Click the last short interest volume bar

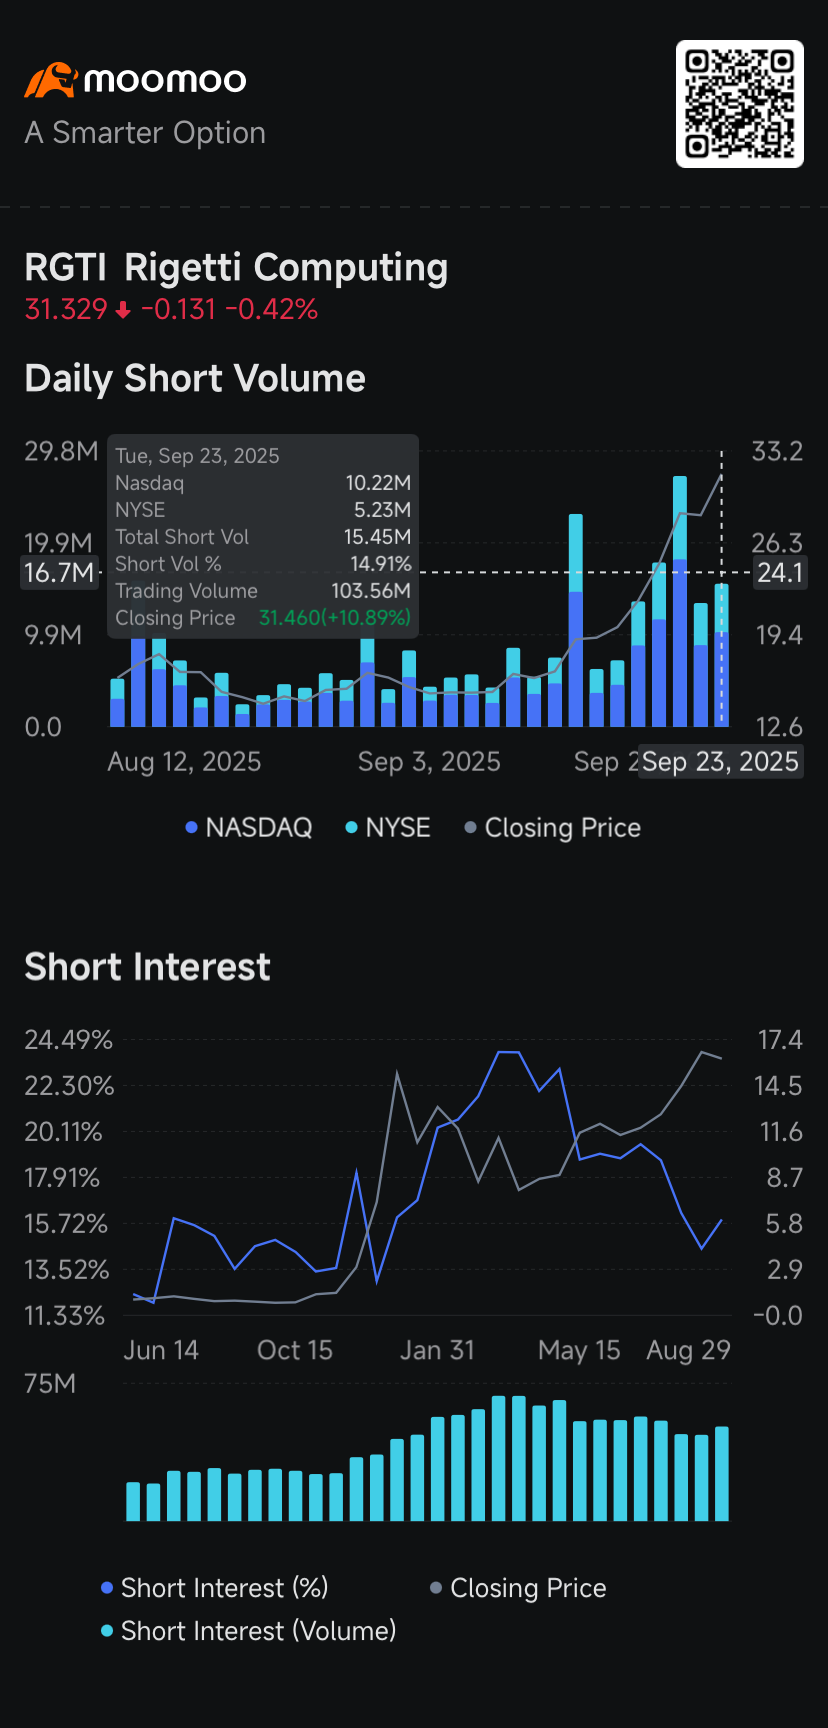pos(722,1473)
